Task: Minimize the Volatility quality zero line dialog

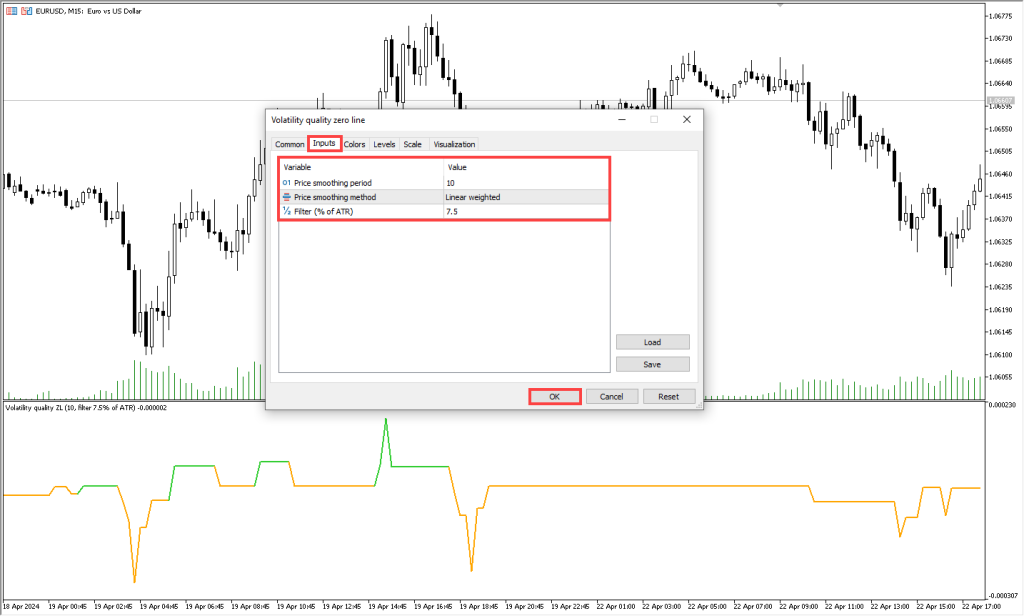Action: tap(622, 120)
